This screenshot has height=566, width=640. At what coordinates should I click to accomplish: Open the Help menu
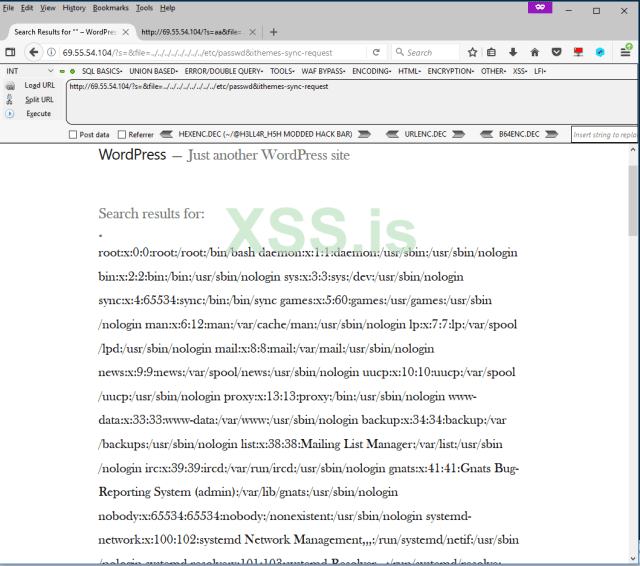167,8
